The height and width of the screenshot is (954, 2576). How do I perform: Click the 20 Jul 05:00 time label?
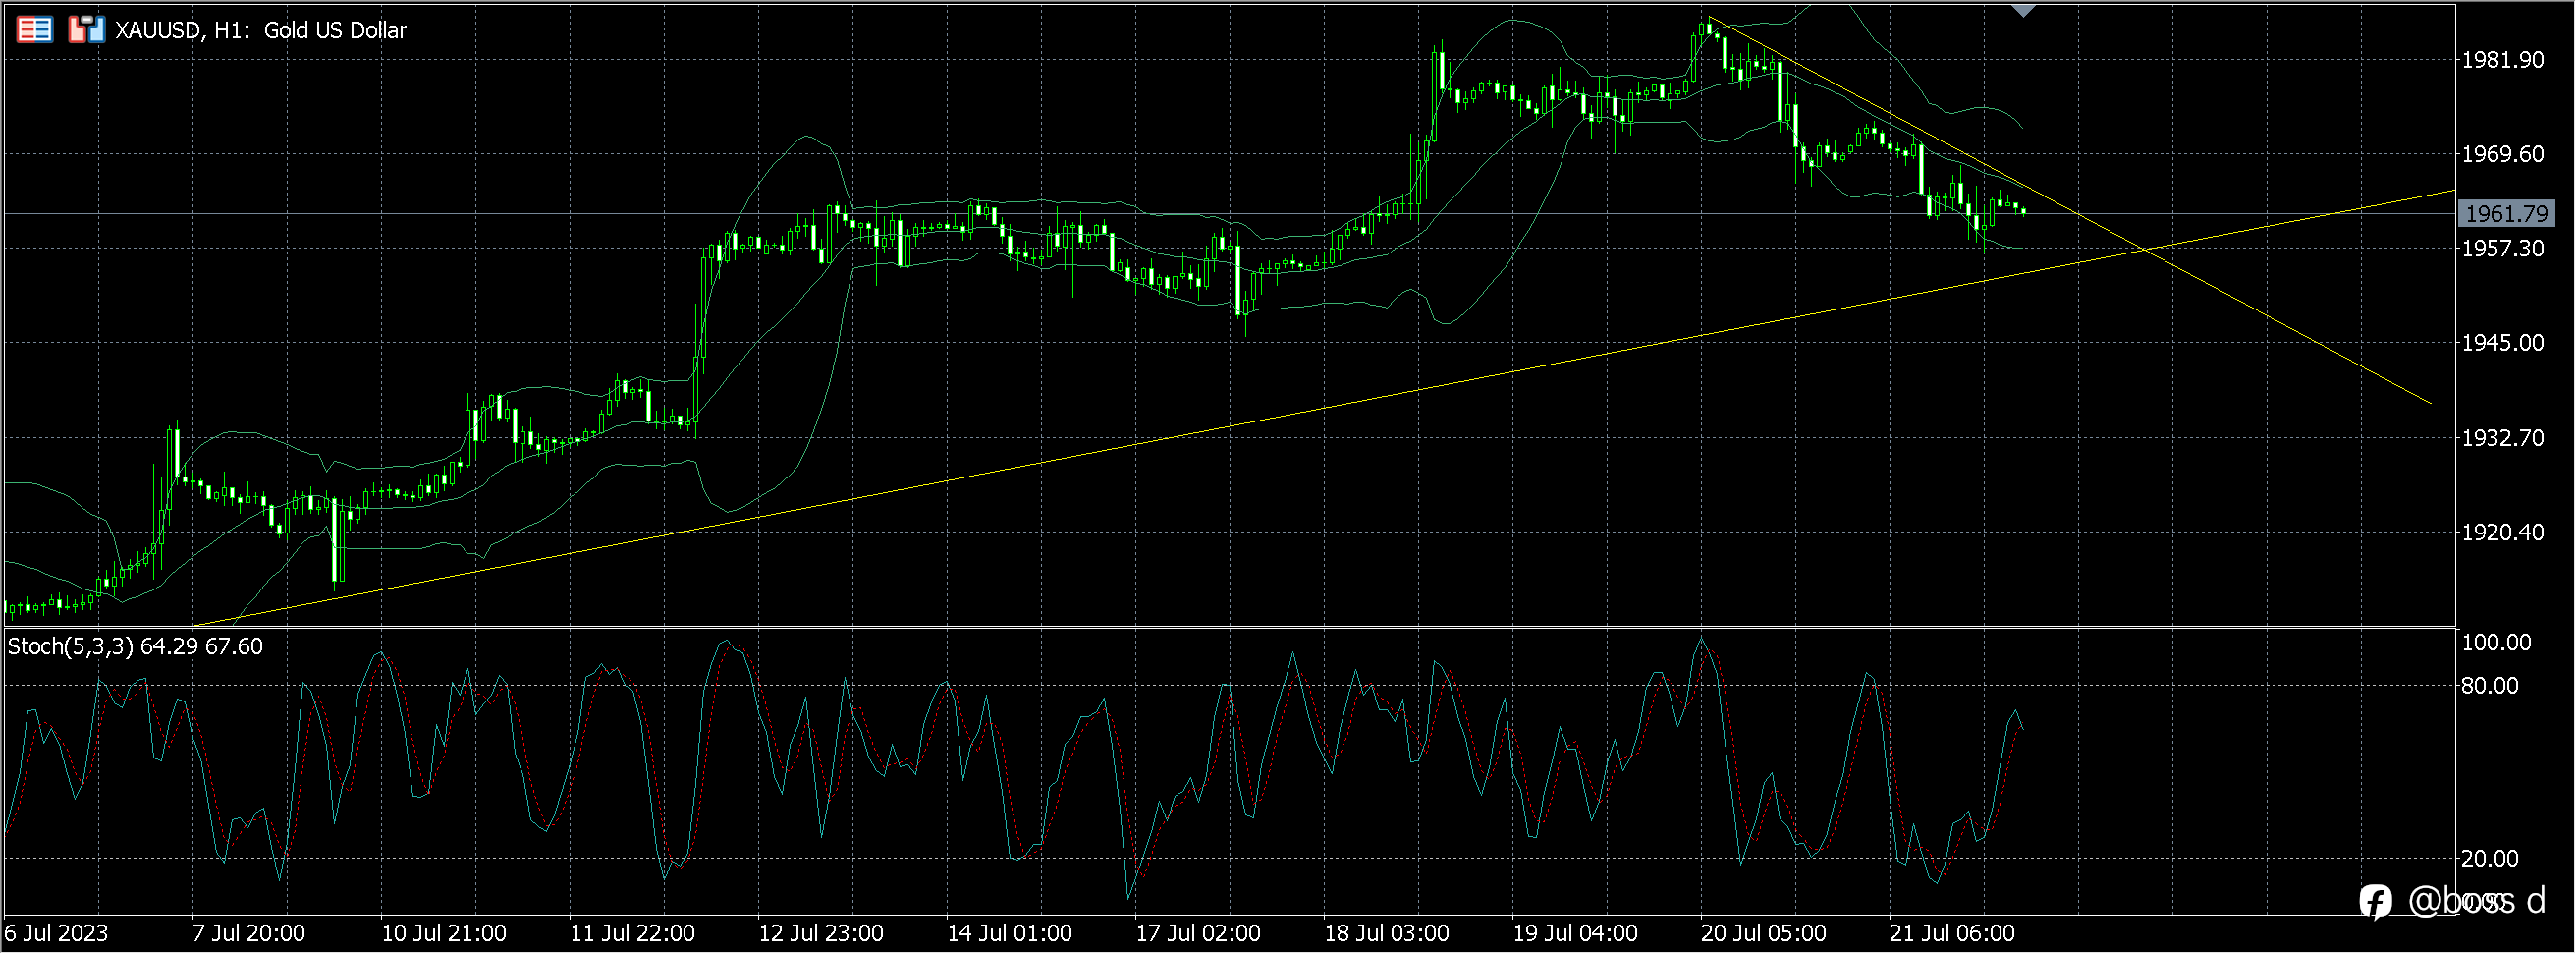(1764, 934)
